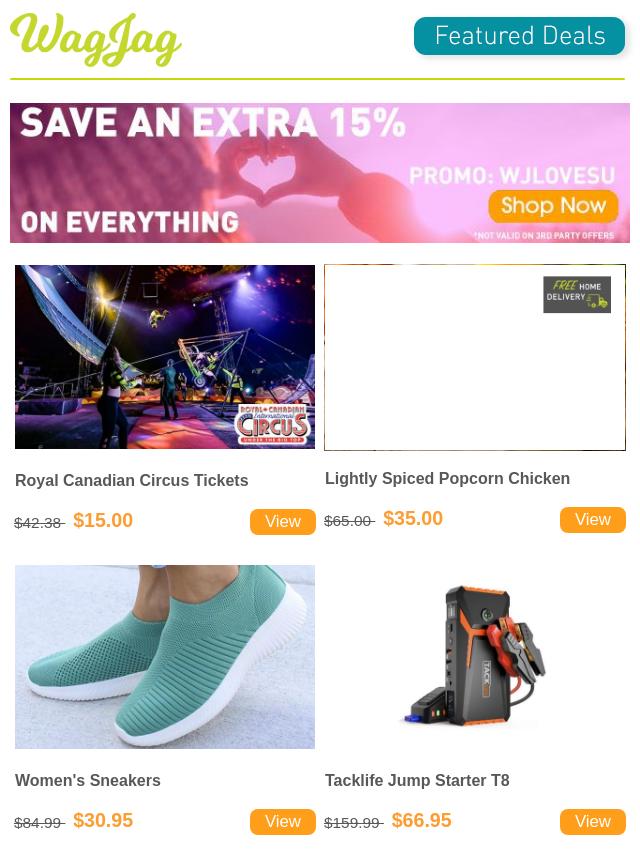Open the Royal Canadian Circus image

(x=164, y=357)
